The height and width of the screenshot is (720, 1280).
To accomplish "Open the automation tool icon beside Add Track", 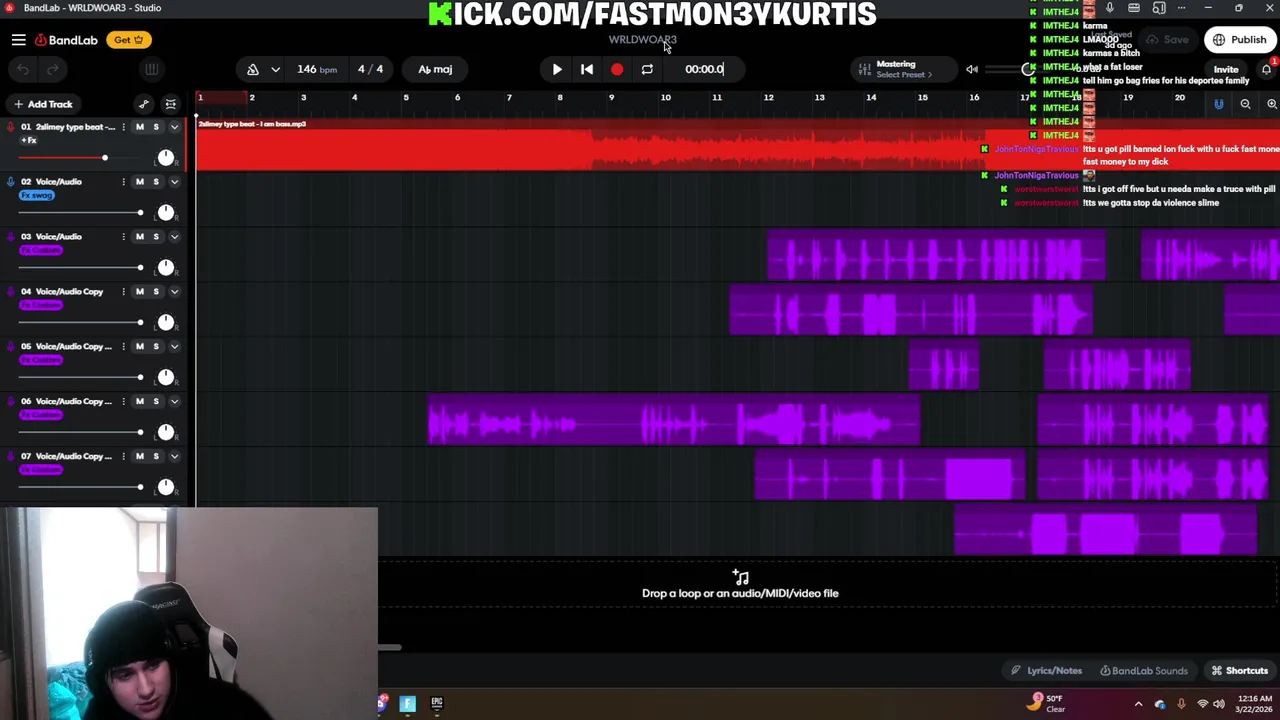I will pos(144,104).
